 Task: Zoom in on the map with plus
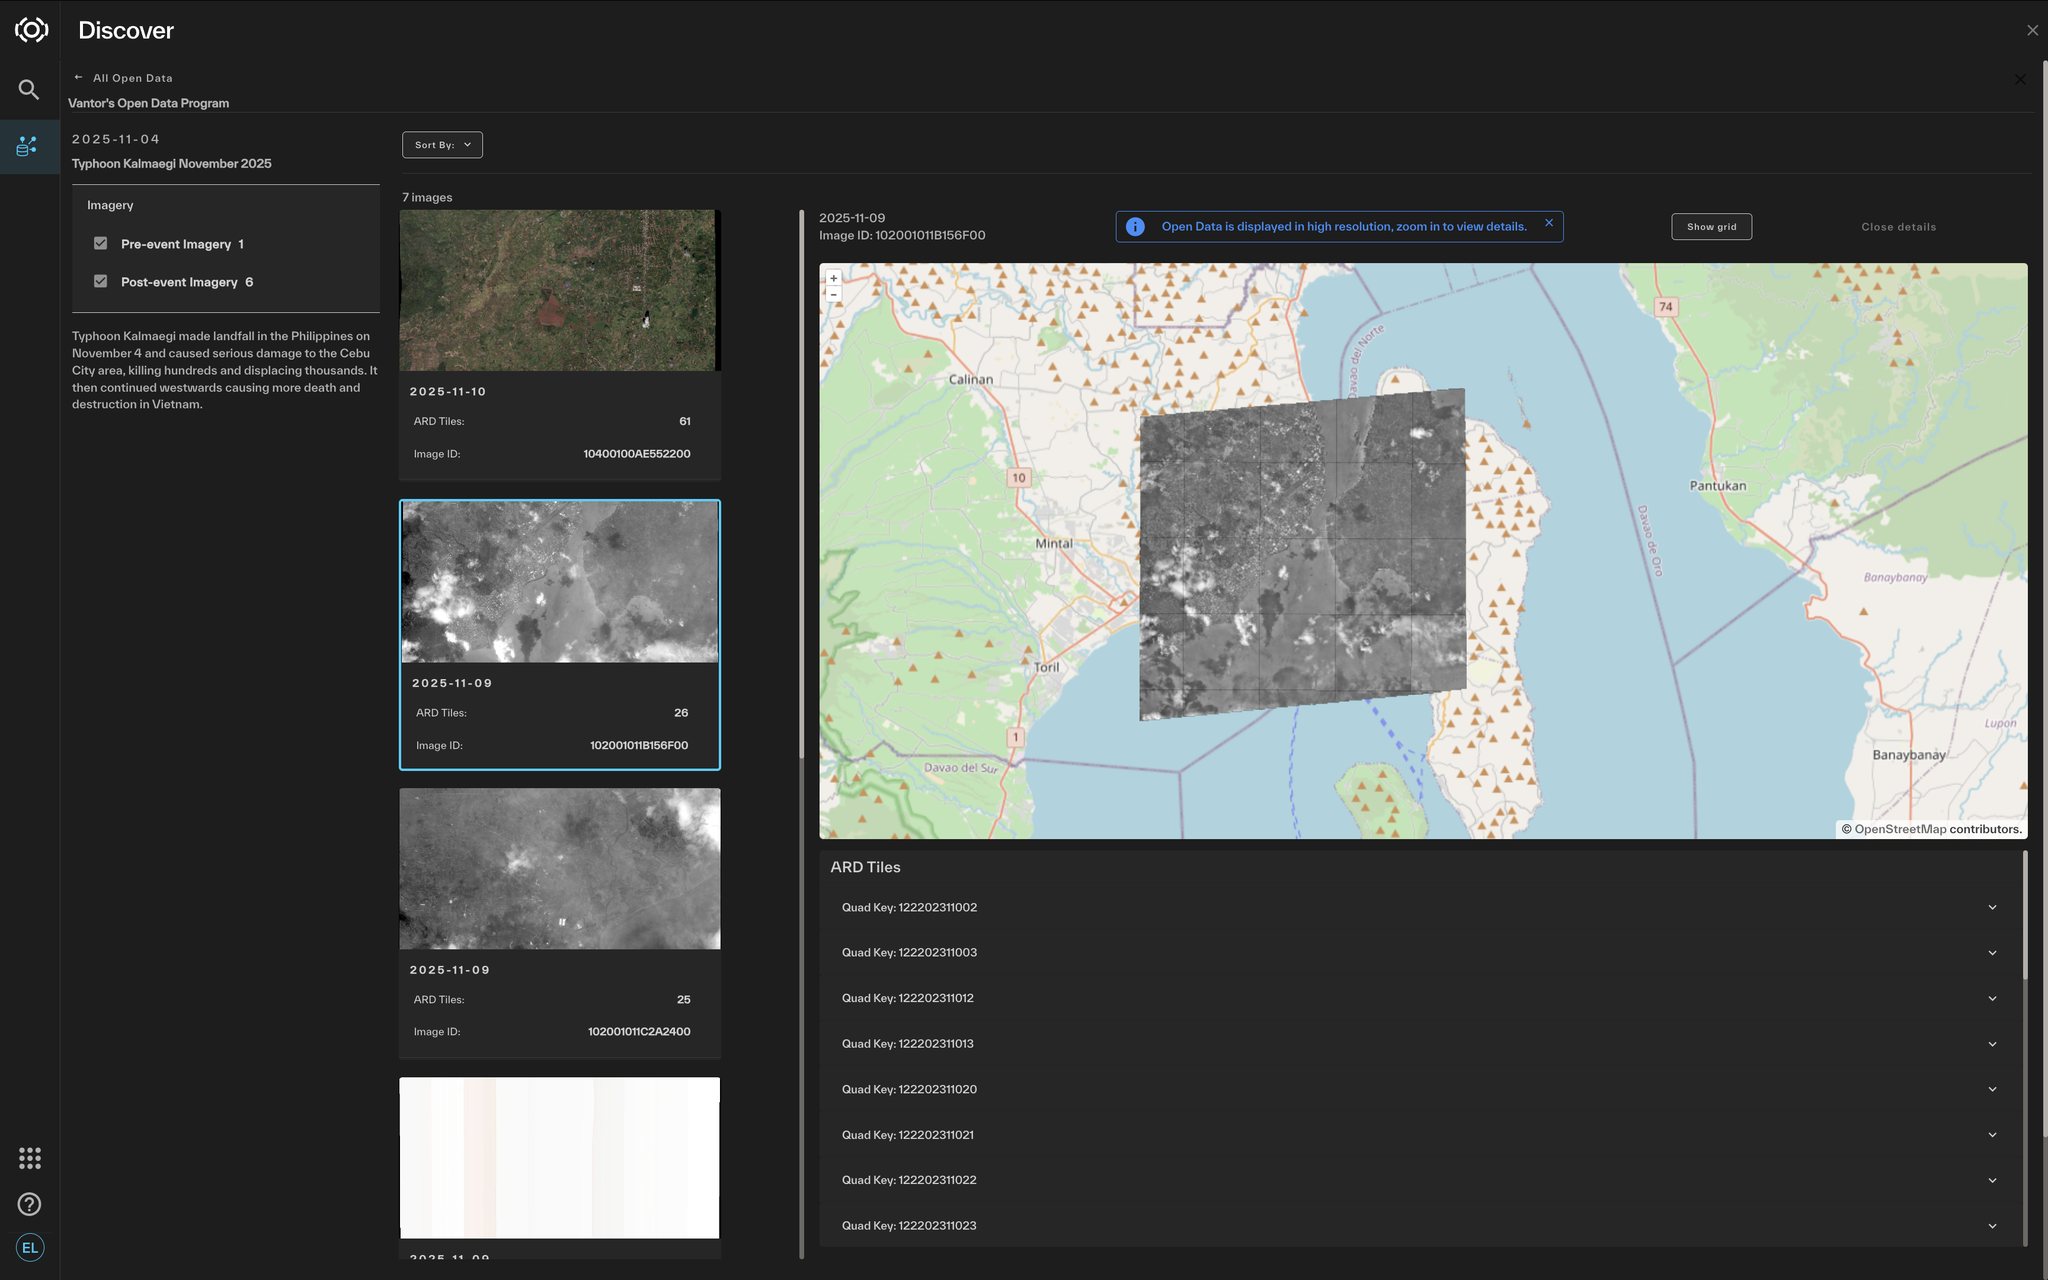pos(833,278)
